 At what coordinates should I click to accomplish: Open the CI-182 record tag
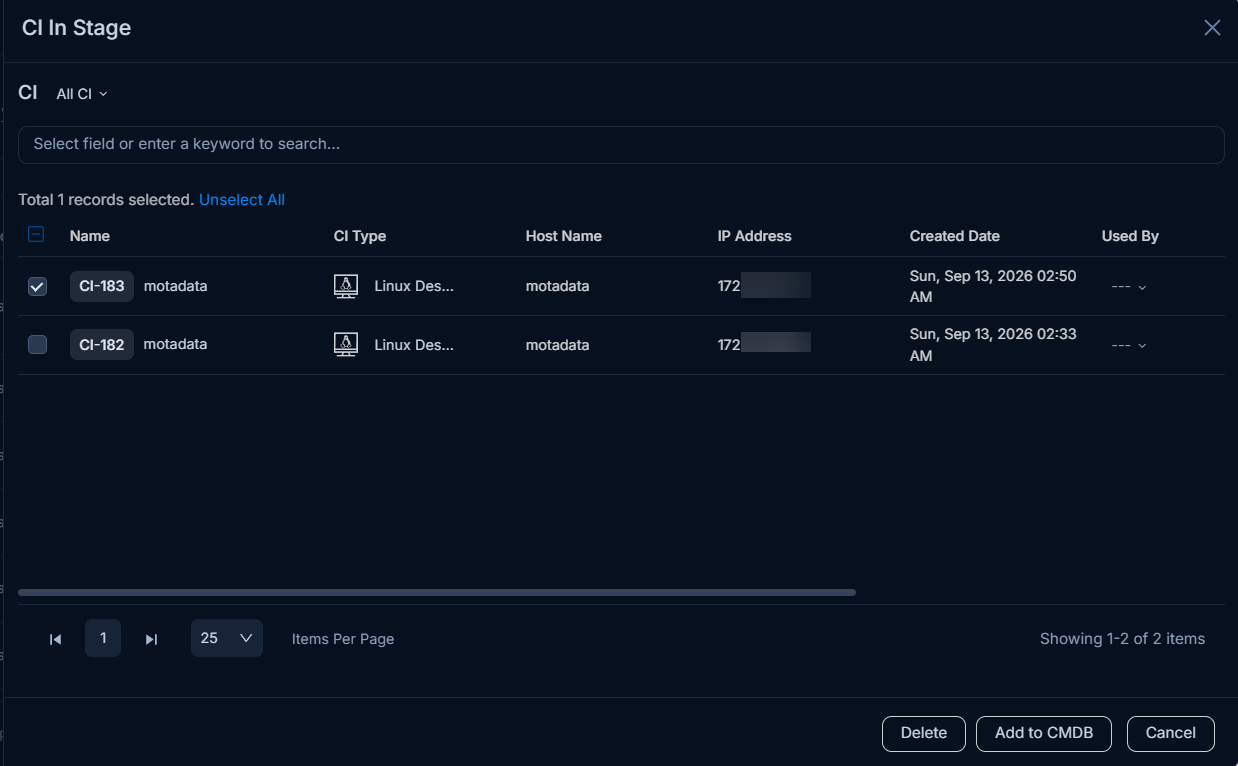coord(102,345)
